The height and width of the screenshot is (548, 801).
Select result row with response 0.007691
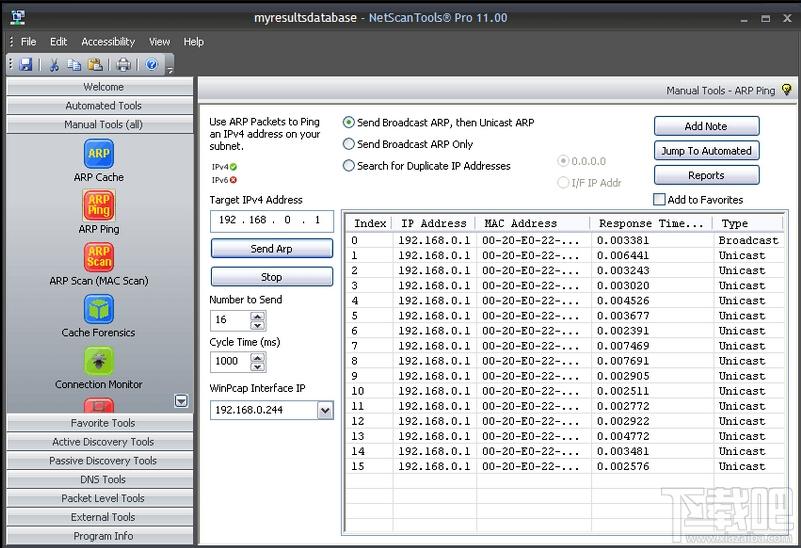click(565, 361)
